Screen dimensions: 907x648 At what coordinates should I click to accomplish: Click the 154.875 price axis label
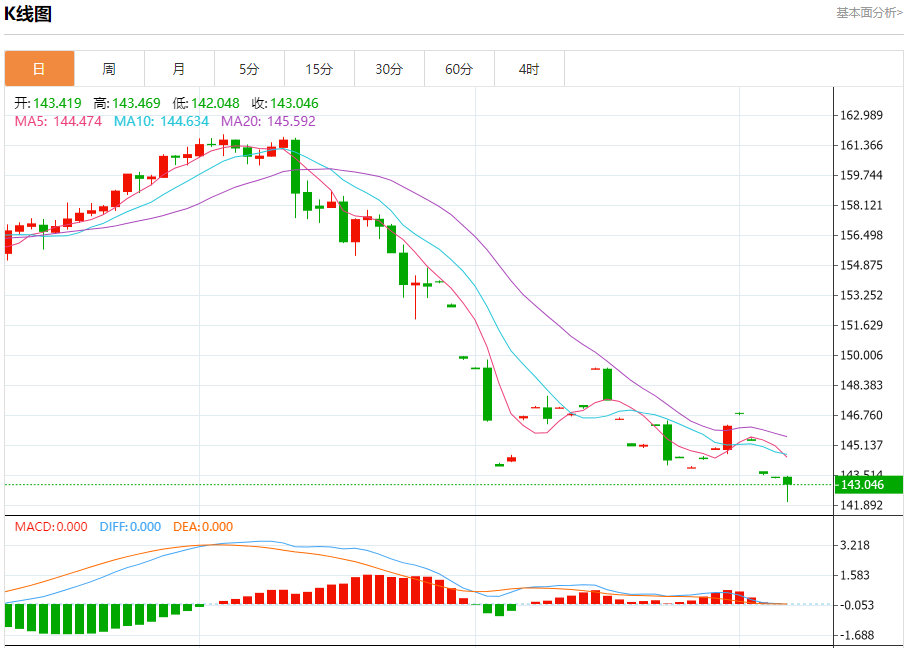coord(861,266)
